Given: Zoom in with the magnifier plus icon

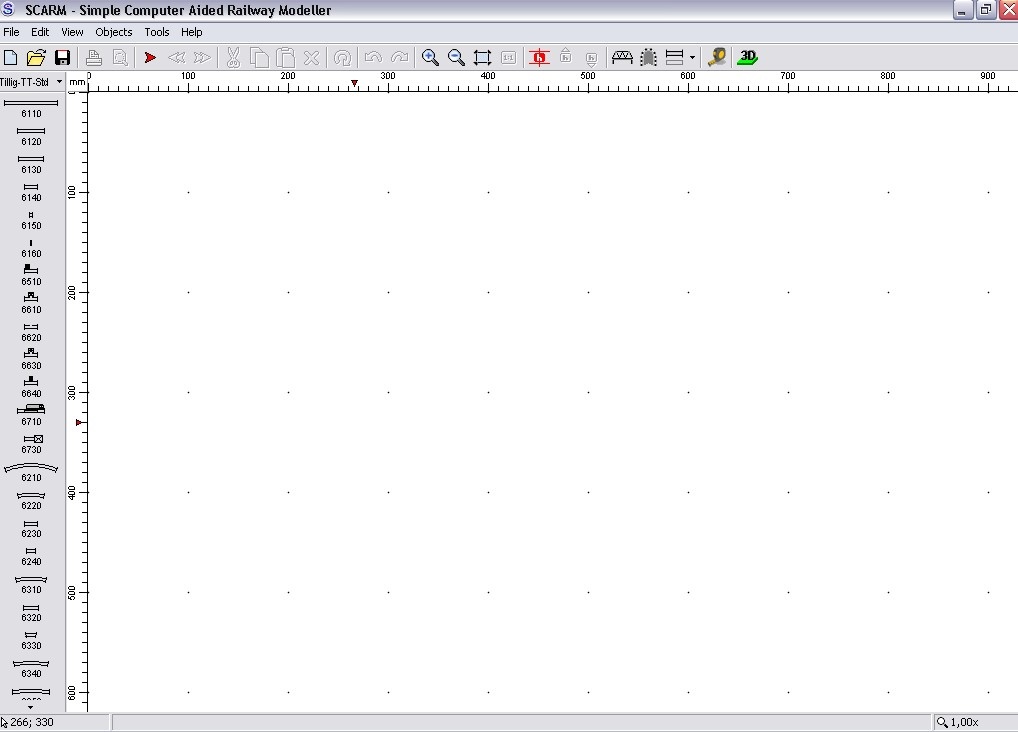Looking at the screenshot, I should 430,58.
